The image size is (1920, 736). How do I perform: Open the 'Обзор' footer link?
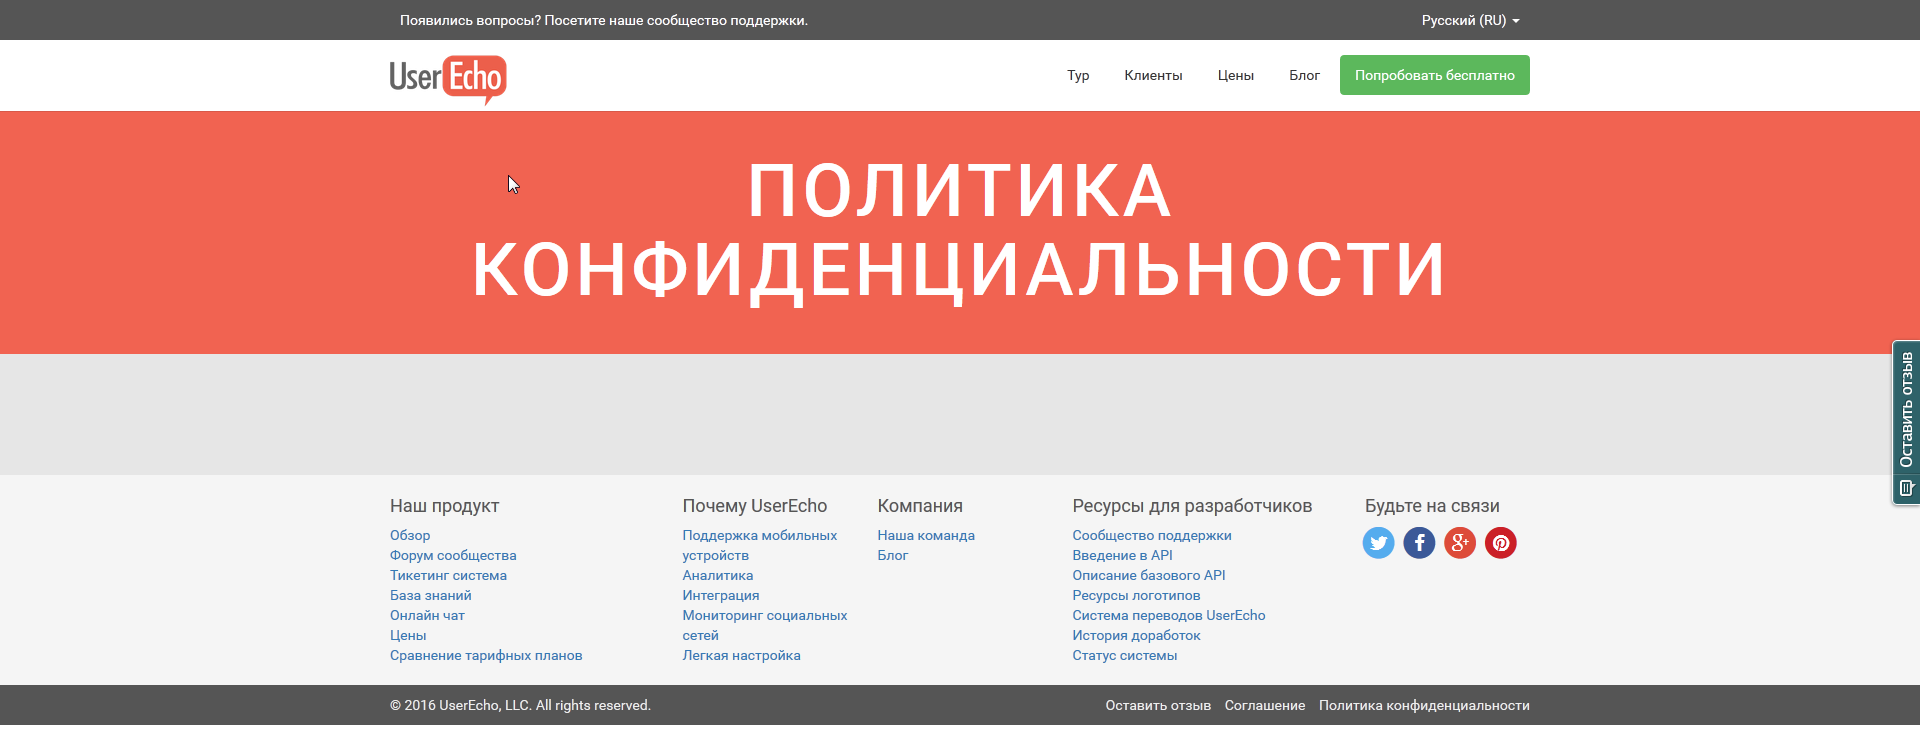410,535
